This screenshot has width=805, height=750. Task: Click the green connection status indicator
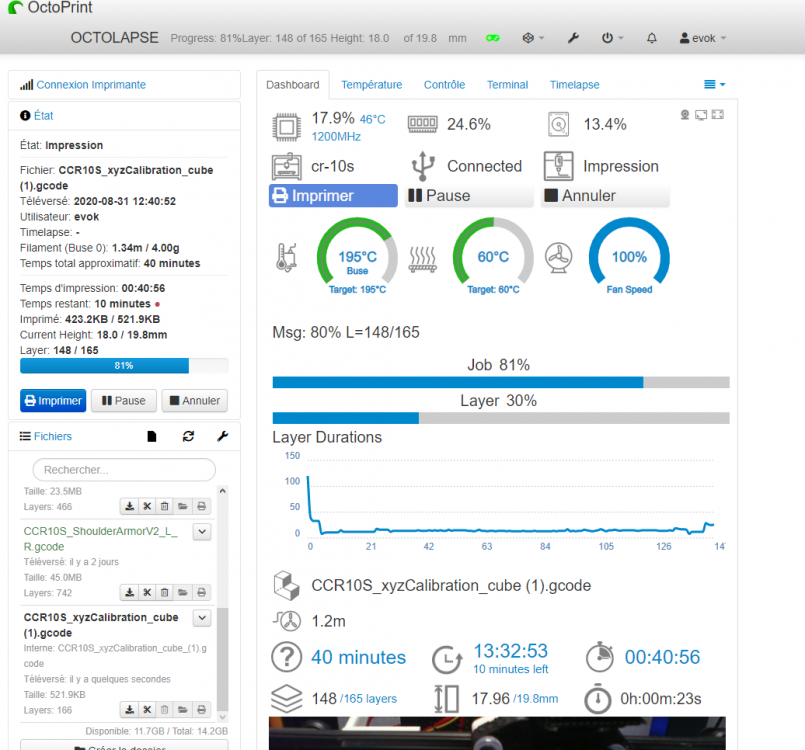[492, 38]
